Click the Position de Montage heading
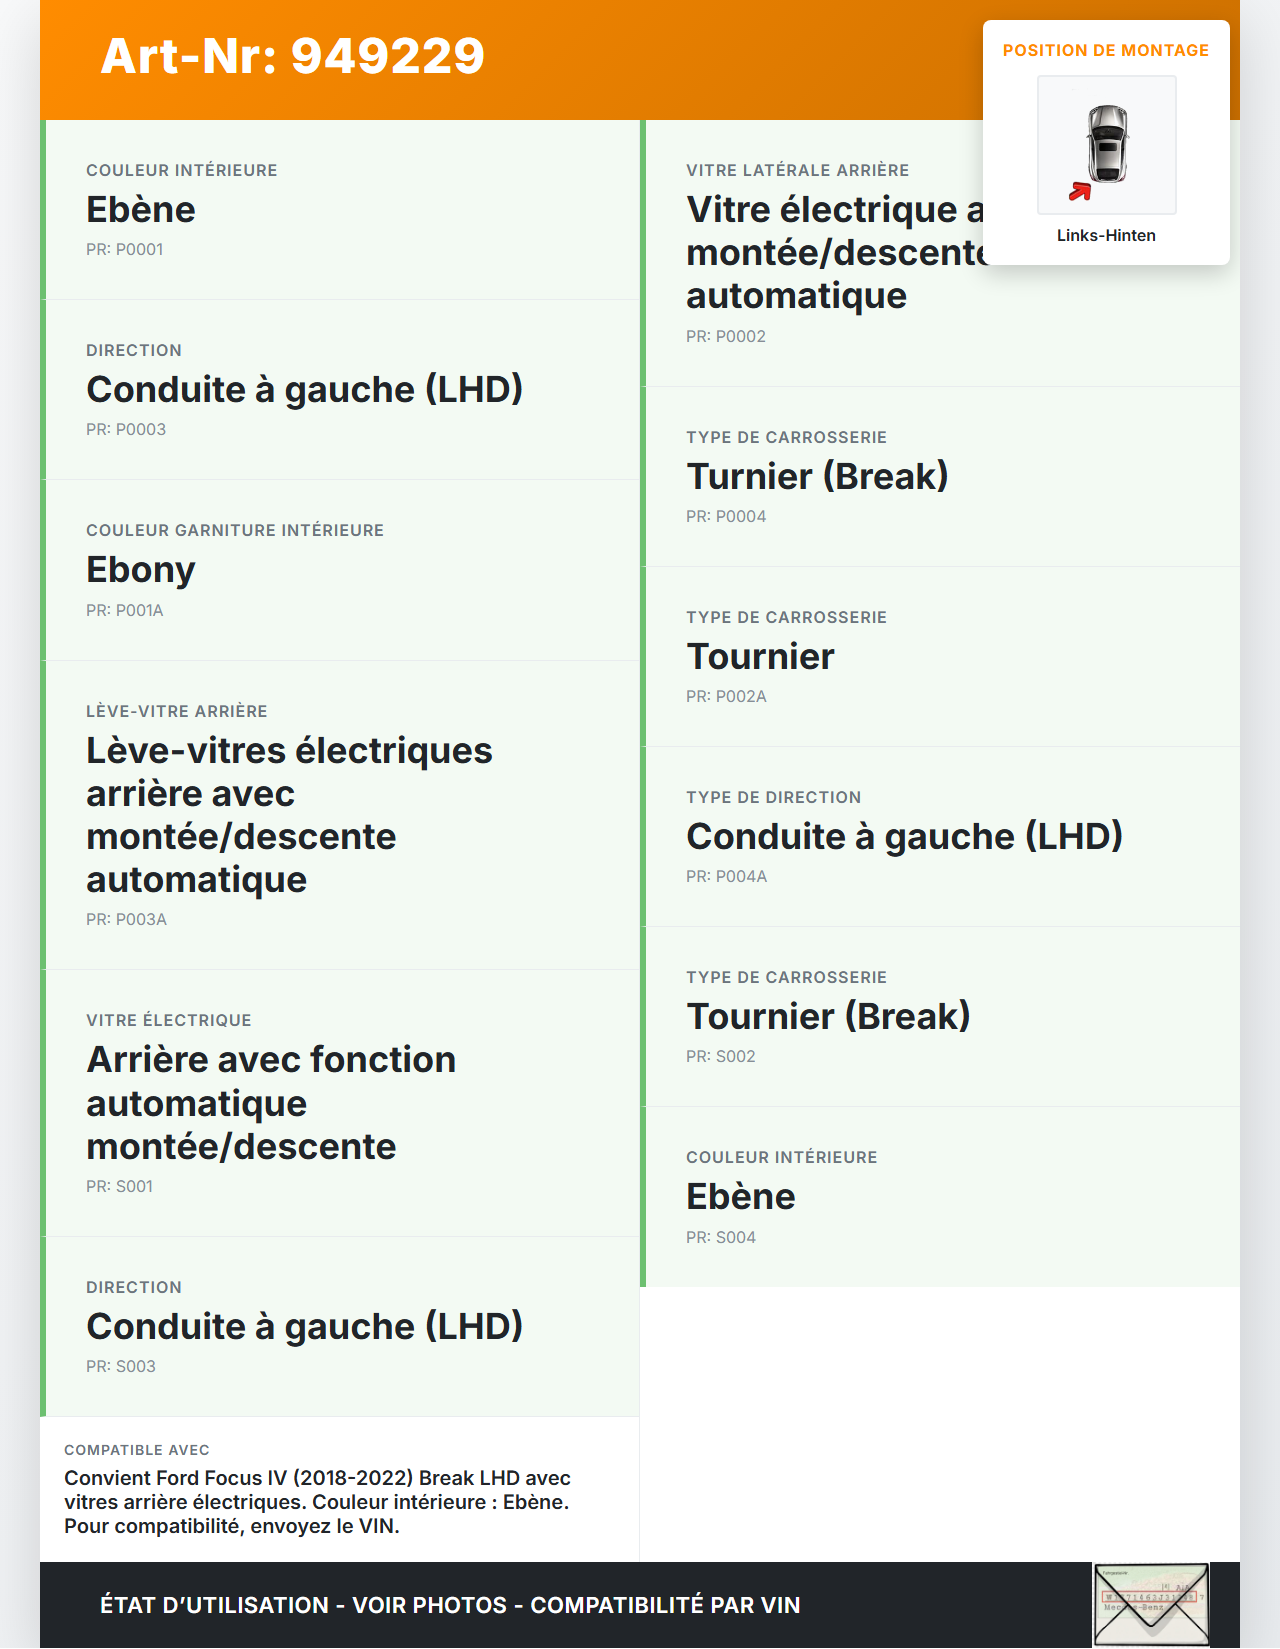 coord(1105,51)
